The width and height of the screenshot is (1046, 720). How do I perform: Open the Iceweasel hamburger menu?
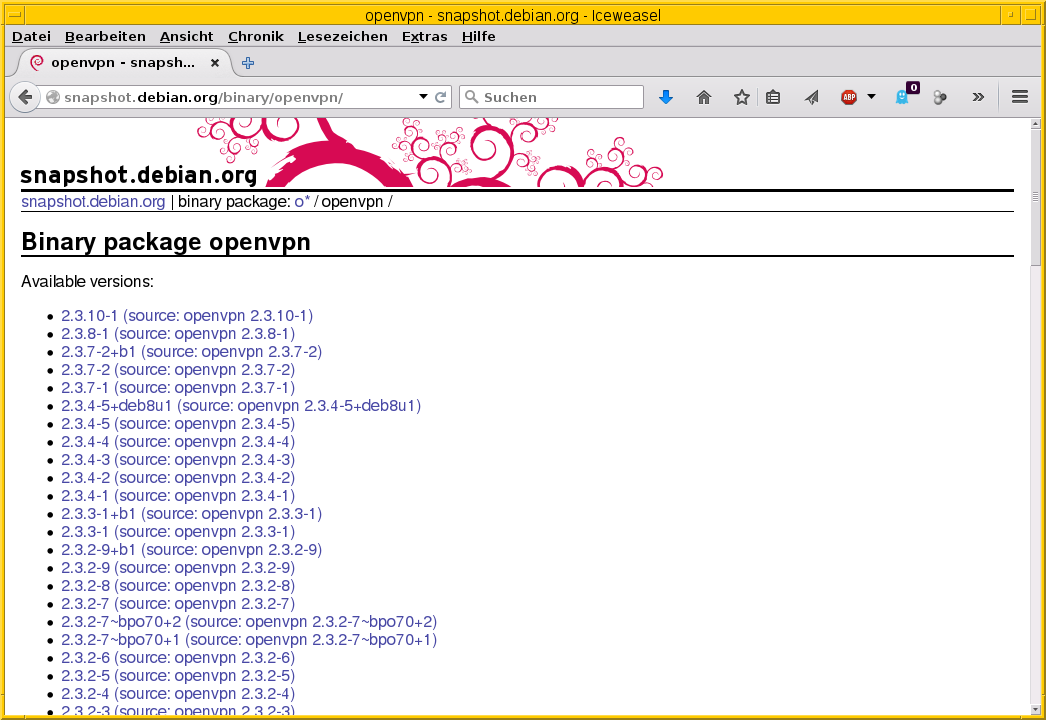[1019, 97]
